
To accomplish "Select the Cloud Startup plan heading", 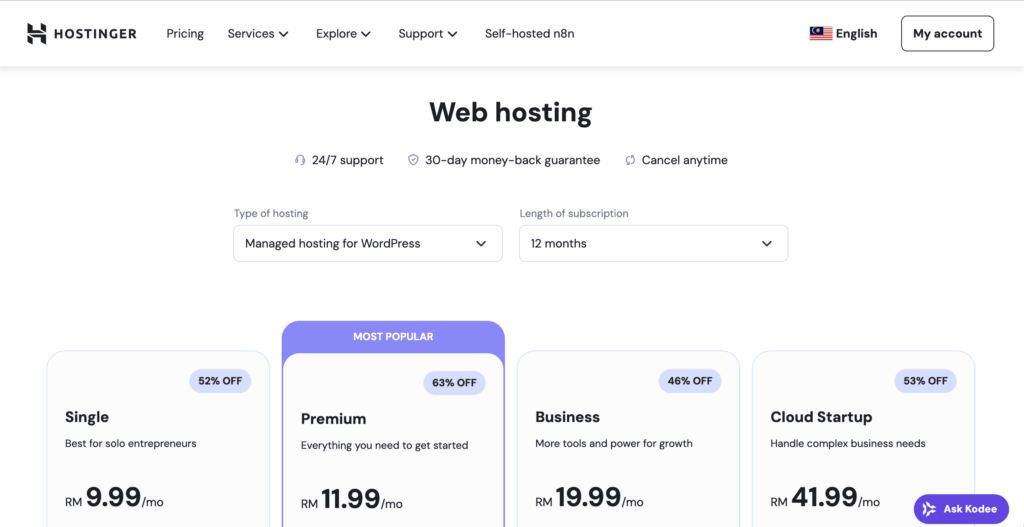I will pos(821,417).
